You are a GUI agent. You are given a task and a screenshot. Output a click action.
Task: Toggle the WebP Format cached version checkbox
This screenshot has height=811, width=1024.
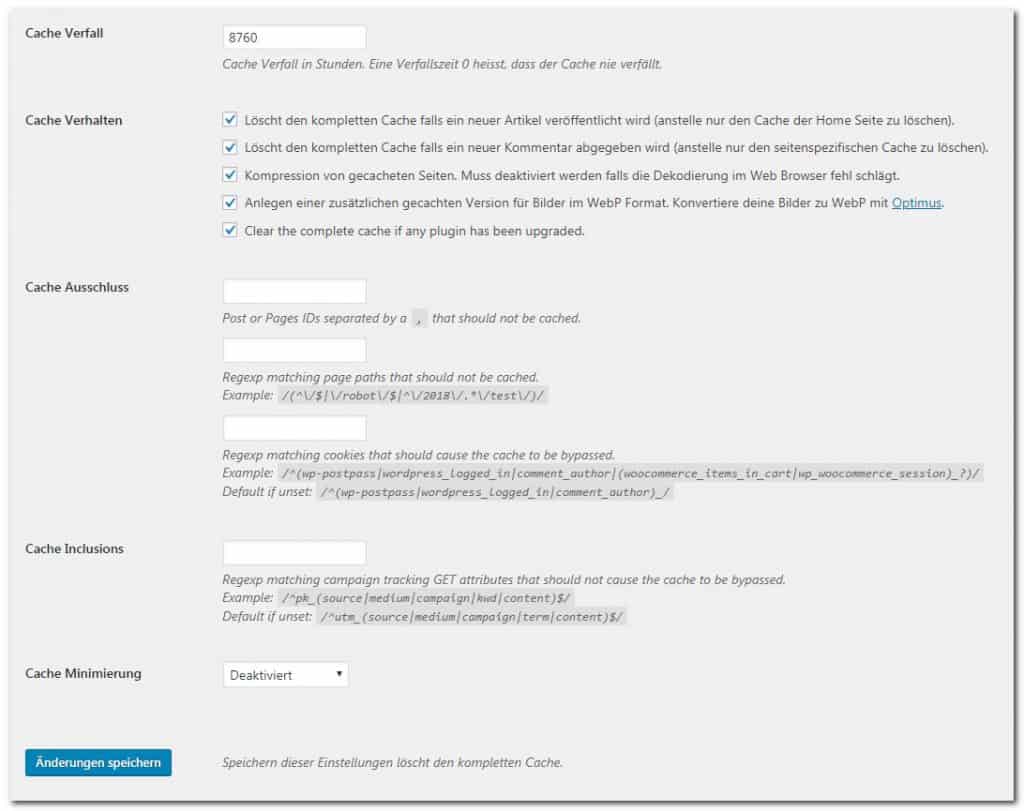(230, 202)
